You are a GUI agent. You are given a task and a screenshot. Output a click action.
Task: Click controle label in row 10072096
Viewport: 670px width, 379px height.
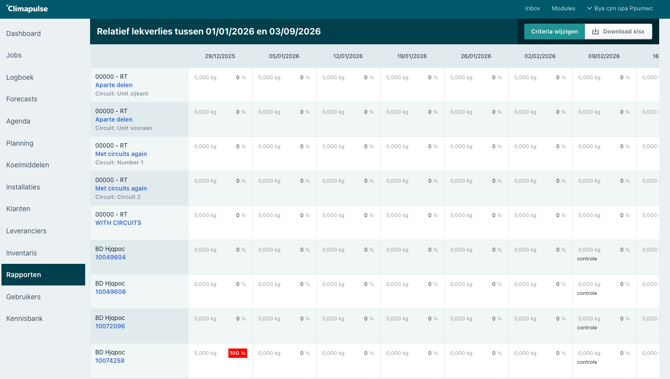click(587, 328)
